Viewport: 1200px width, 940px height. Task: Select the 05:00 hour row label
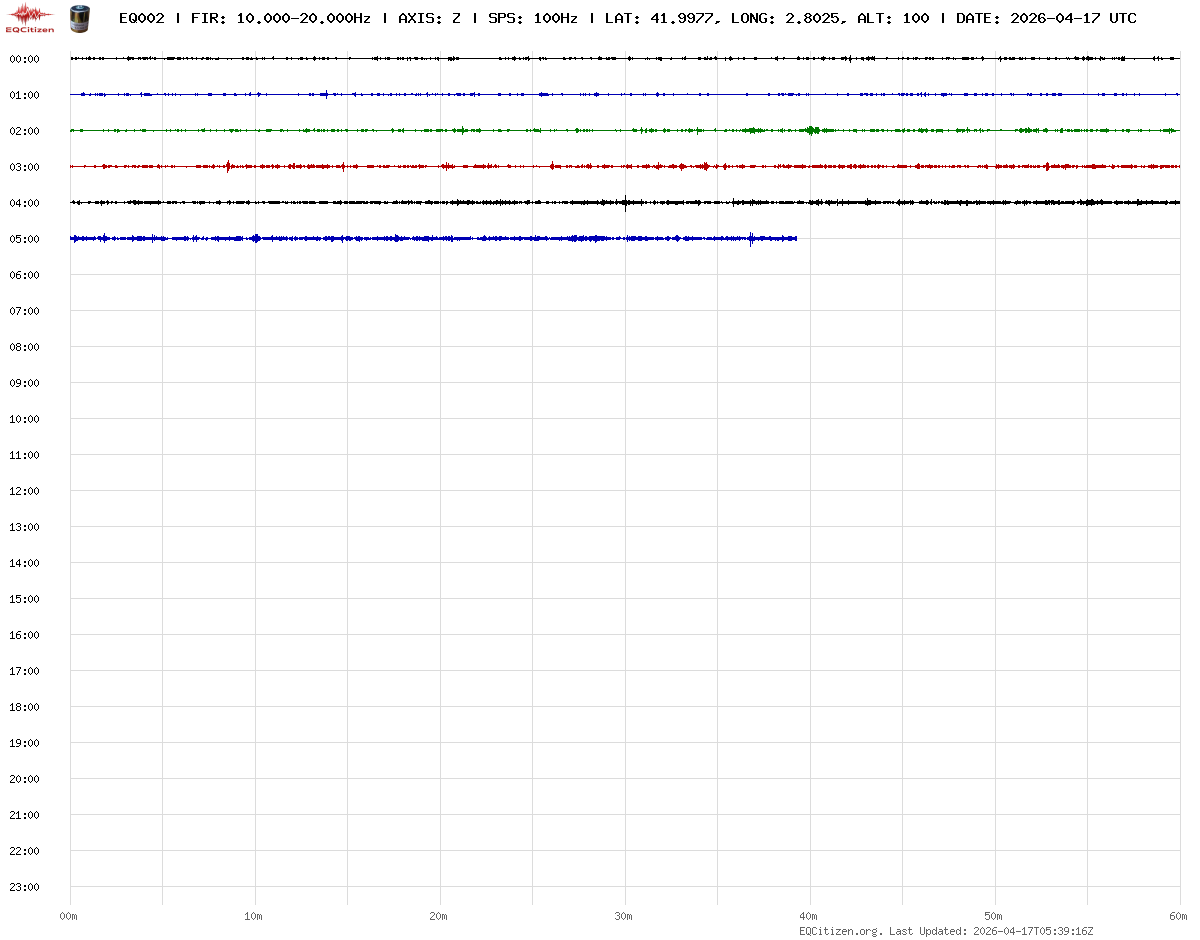tap(24, 239)
